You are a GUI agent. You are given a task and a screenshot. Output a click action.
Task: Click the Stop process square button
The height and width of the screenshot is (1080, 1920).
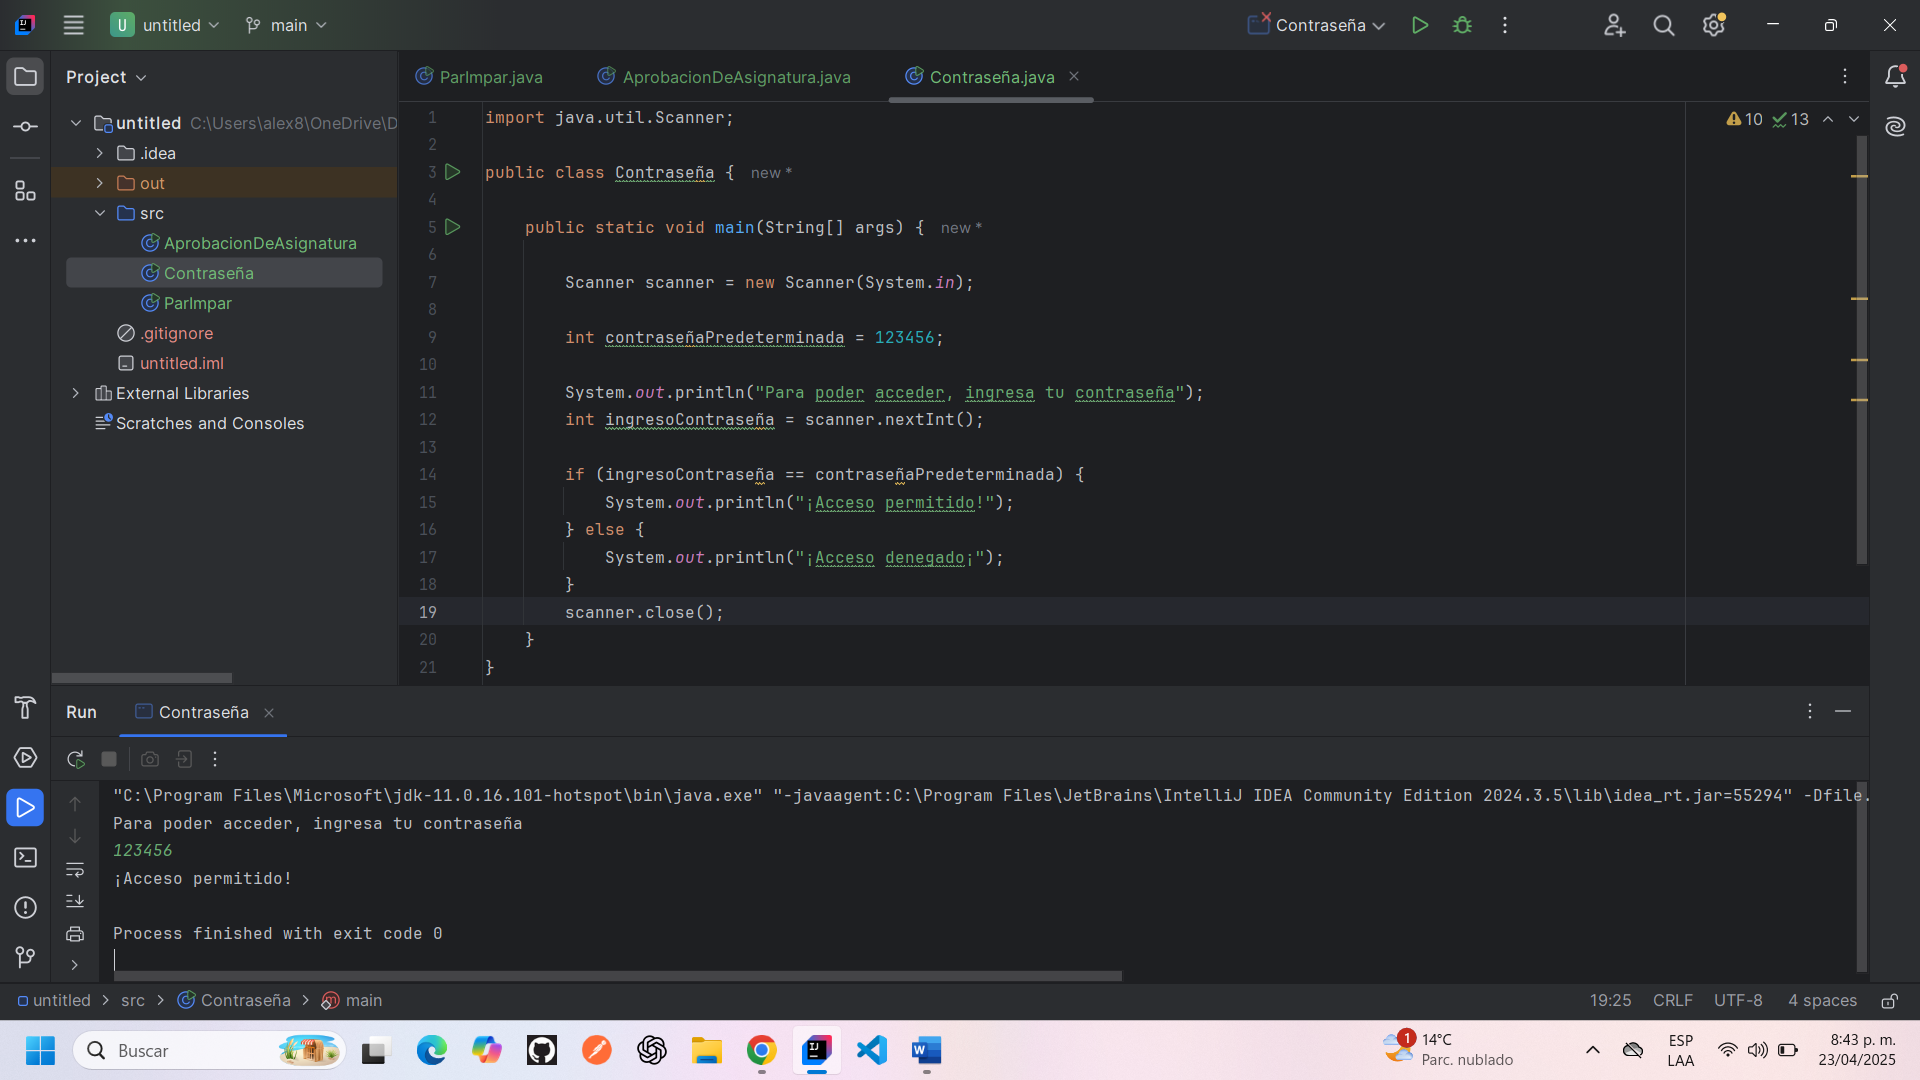click(109, 759)
